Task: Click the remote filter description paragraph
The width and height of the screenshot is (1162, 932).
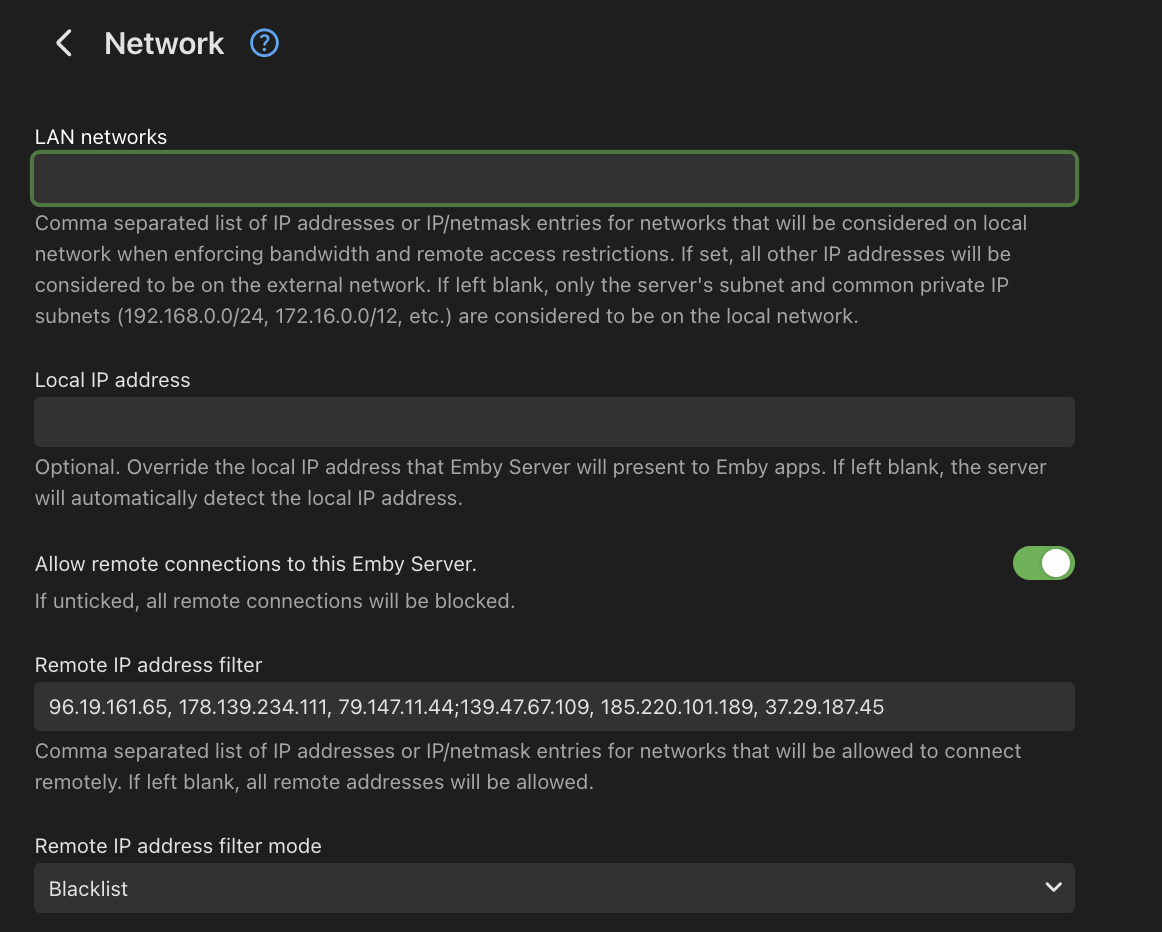Action: coord(528,766)
